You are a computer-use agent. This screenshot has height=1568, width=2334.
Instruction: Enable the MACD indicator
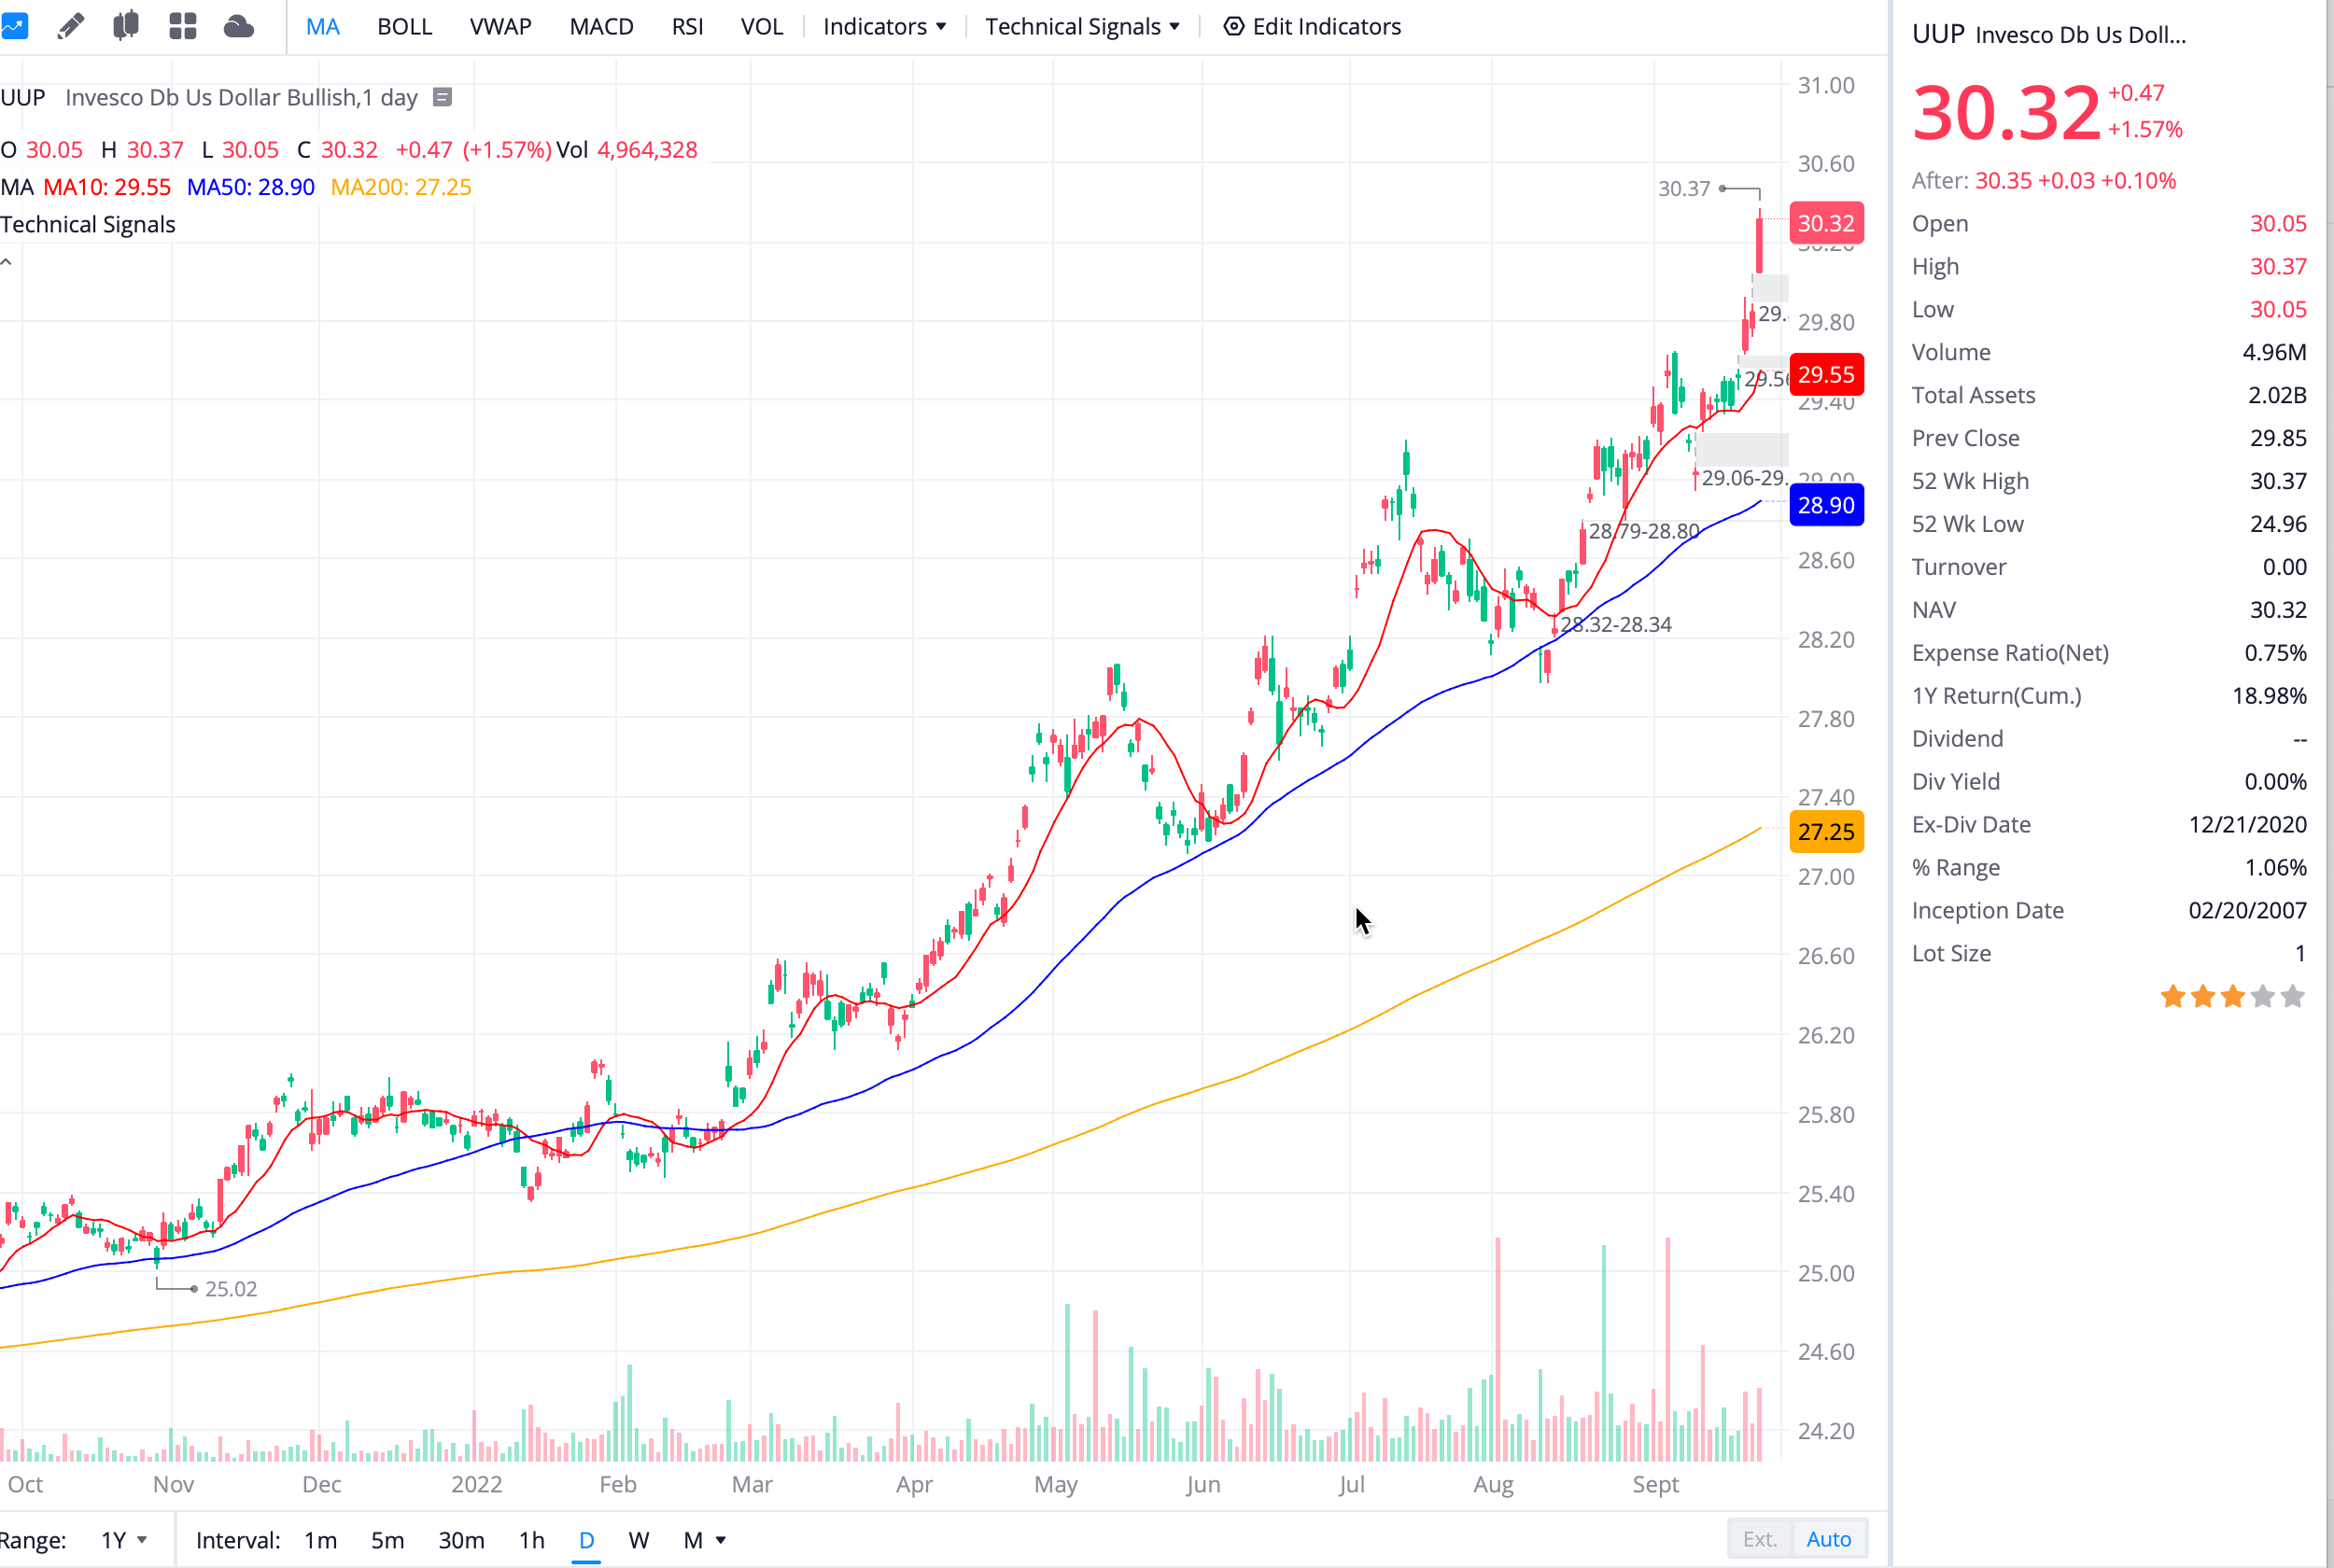[601, 26]
